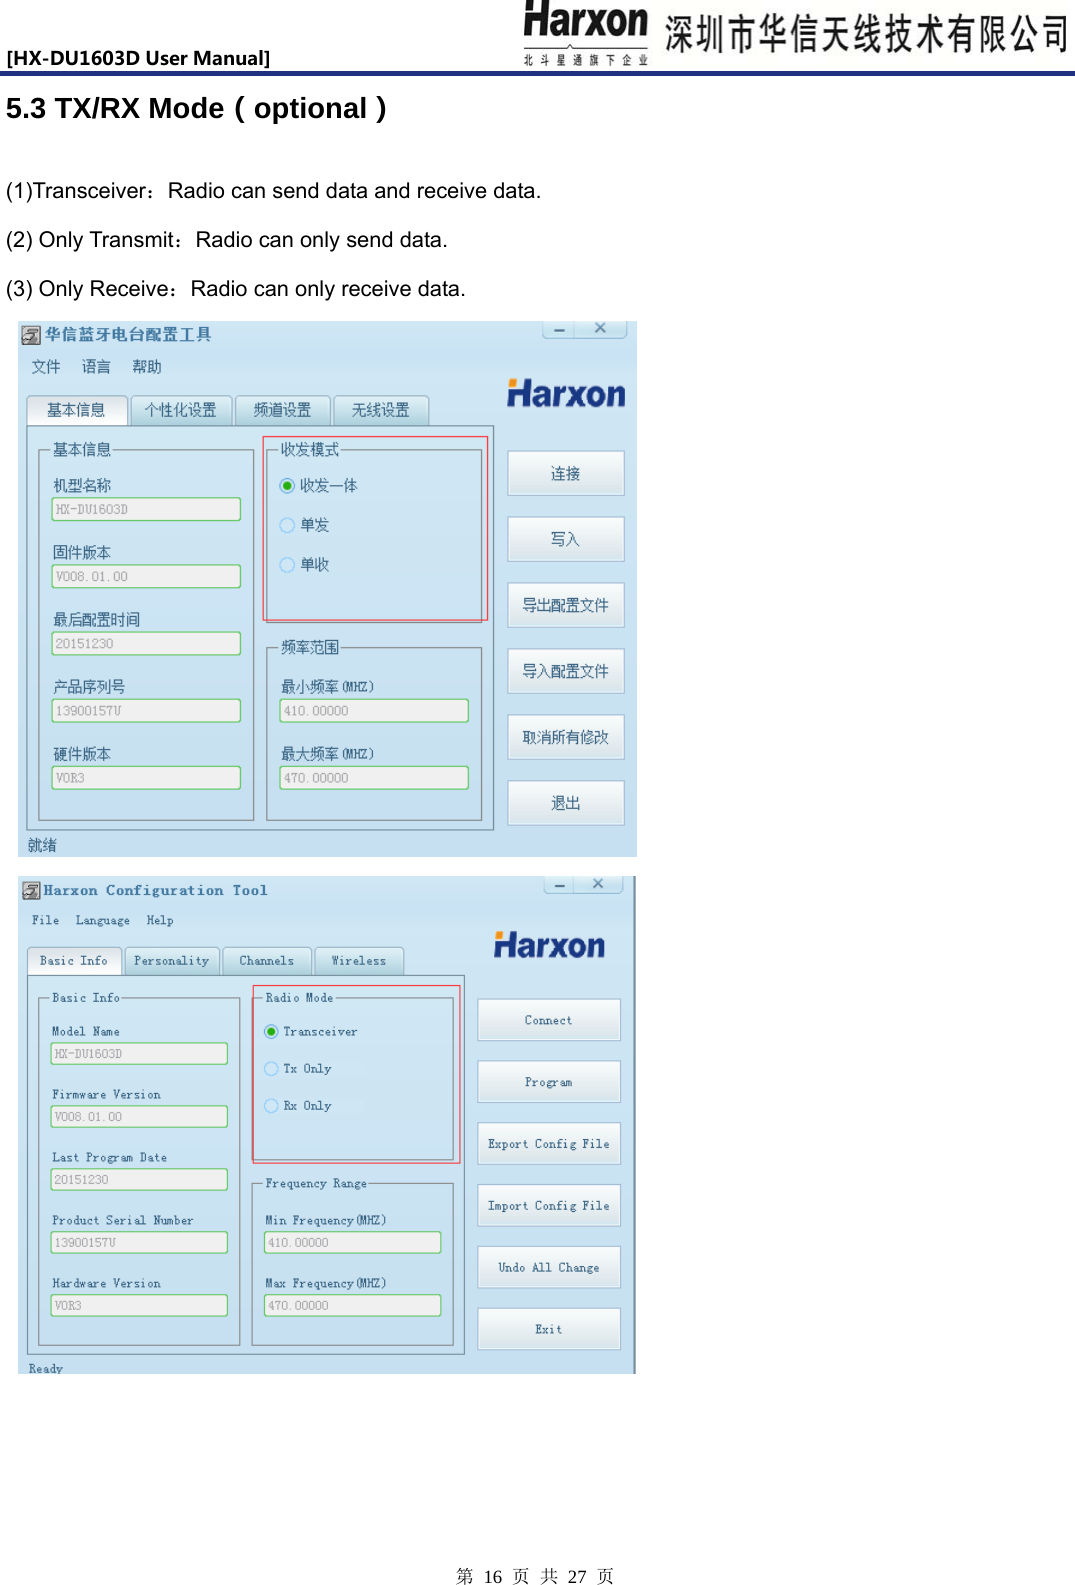The height and width of the screenshot is (1585, 1075).
Task: Click the 退出 button
Action: (x=566, y=803)
